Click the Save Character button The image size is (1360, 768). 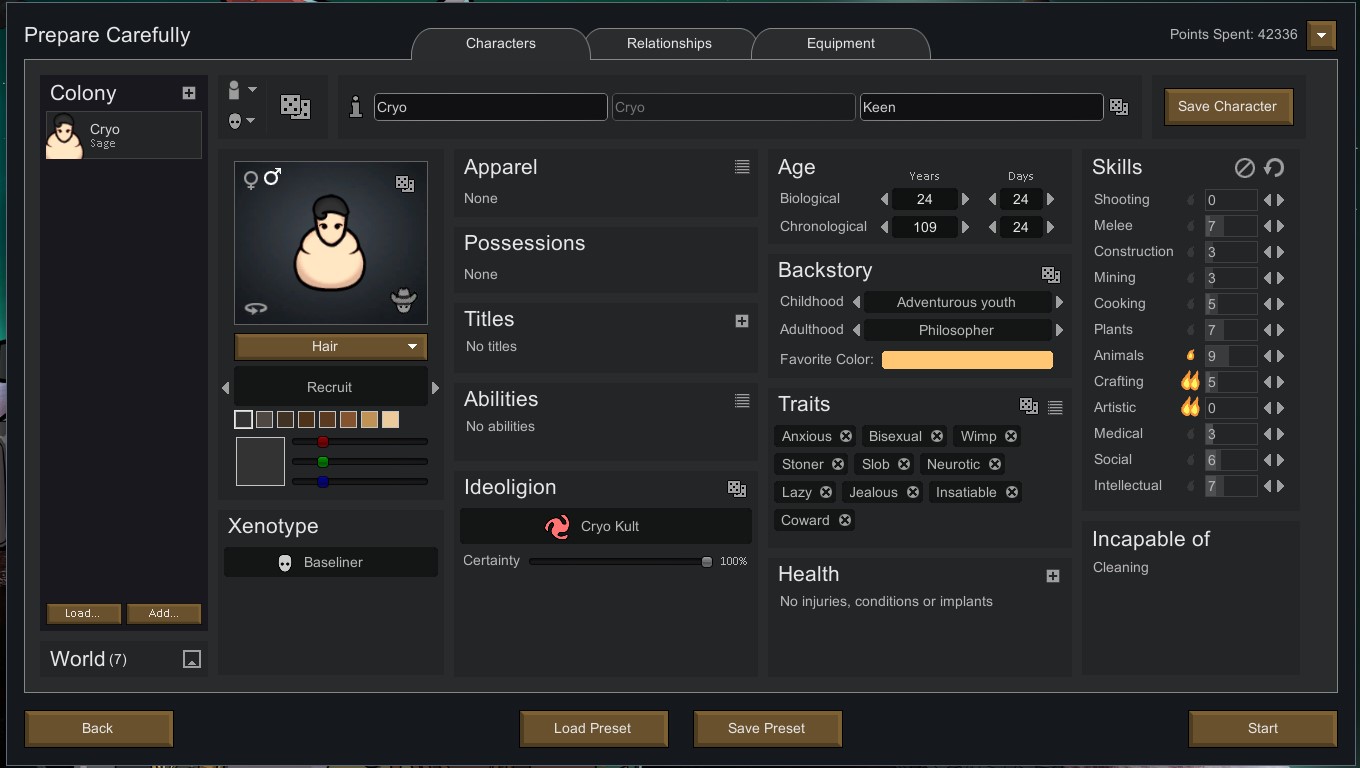click(x=1228, y=106)
